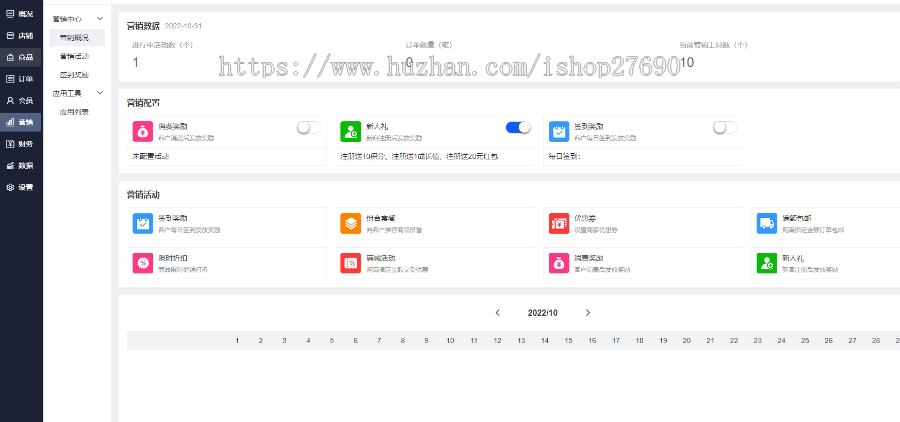The height and width of the screenshot is (422, 900).
Task: Open the 数据 data icon in the main sidebar
Action: [x=10, y=165]
